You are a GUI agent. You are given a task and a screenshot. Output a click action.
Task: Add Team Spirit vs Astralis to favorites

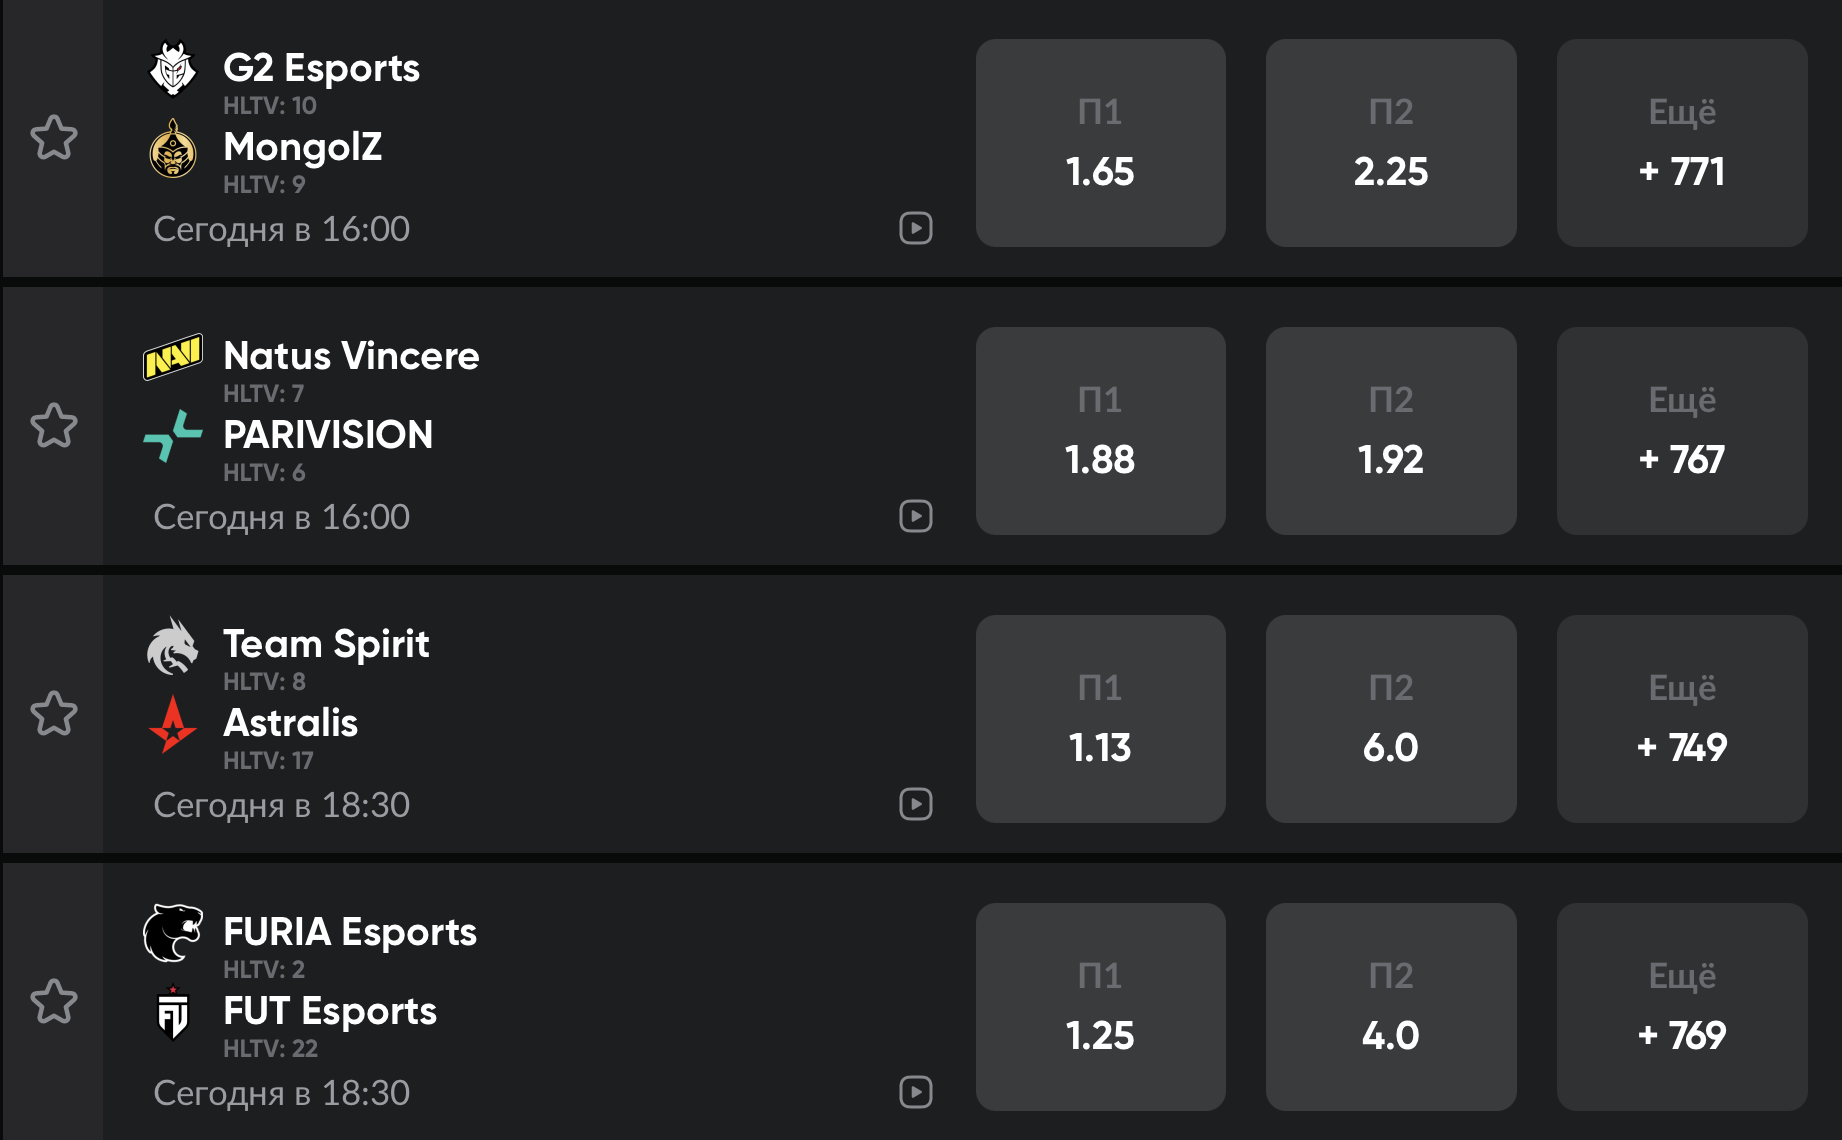point(54,714)
